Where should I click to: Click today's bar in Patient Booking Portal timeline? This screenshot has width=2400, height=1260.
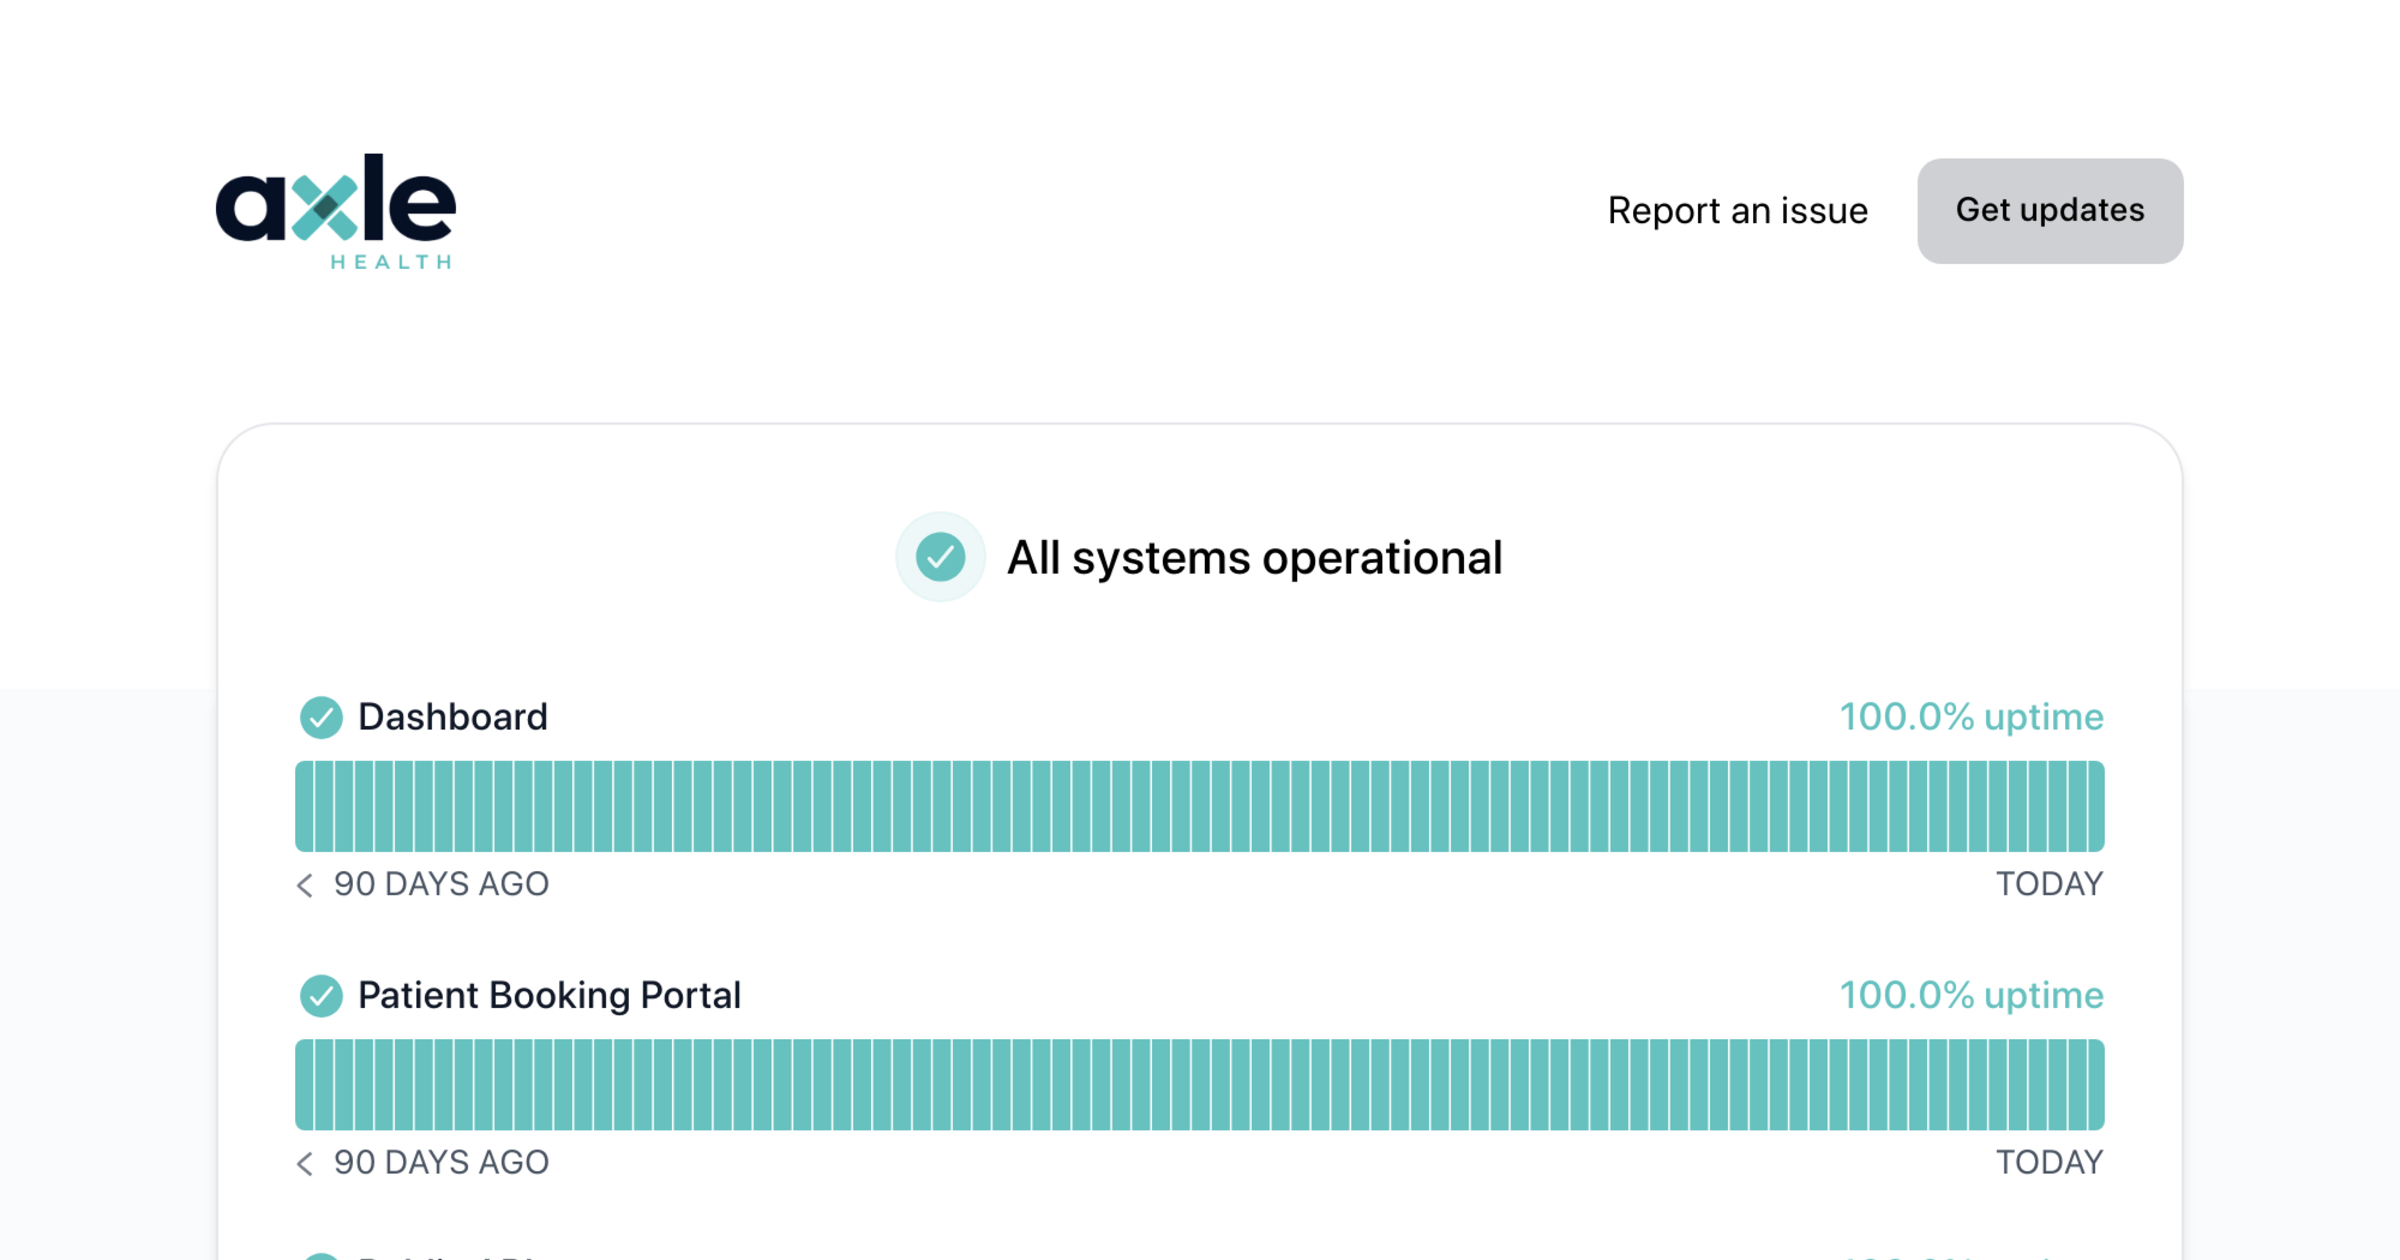pos(2094,1084)
